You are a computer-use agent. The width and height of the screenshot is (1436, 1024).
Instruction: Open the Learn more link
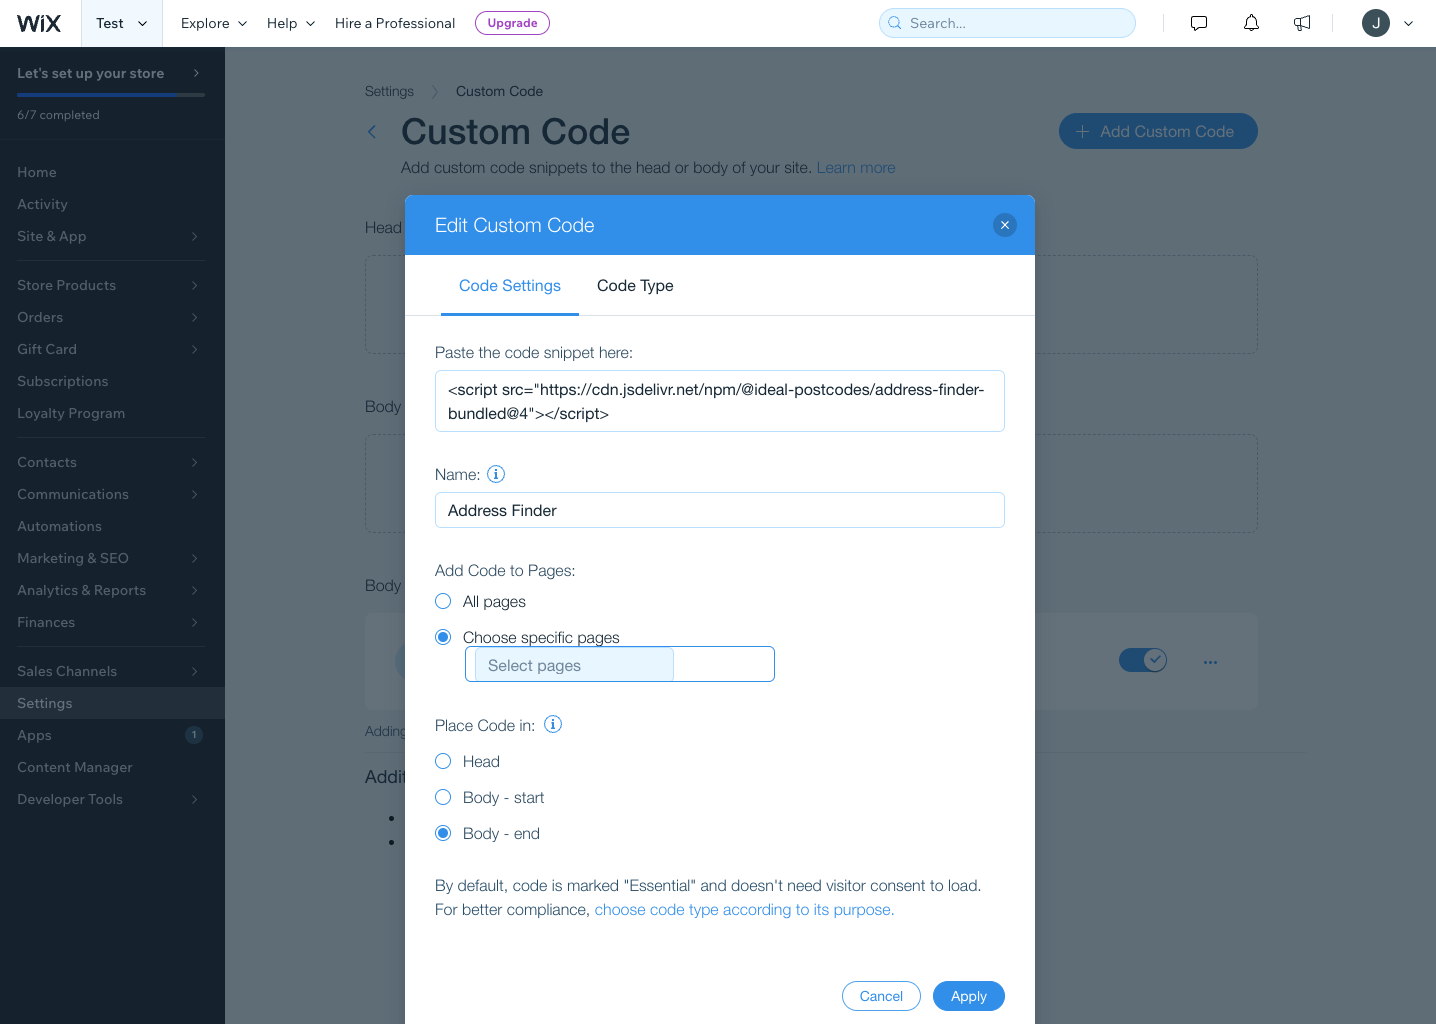[855, 167]
